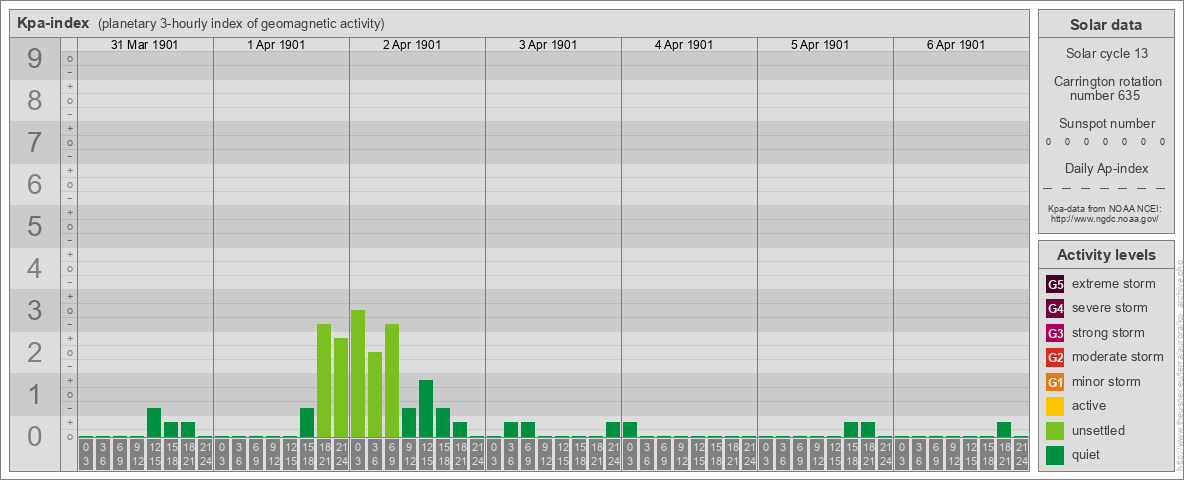
Task: Select the 2 Apr 1901 date header
Action: tap(412, 45)
